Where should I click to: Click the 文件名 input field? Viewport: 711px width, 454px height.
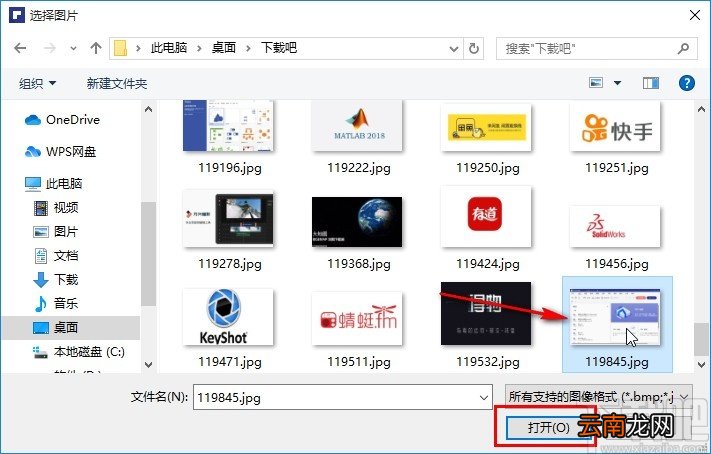pyautogui.click(x=342, y=397)
